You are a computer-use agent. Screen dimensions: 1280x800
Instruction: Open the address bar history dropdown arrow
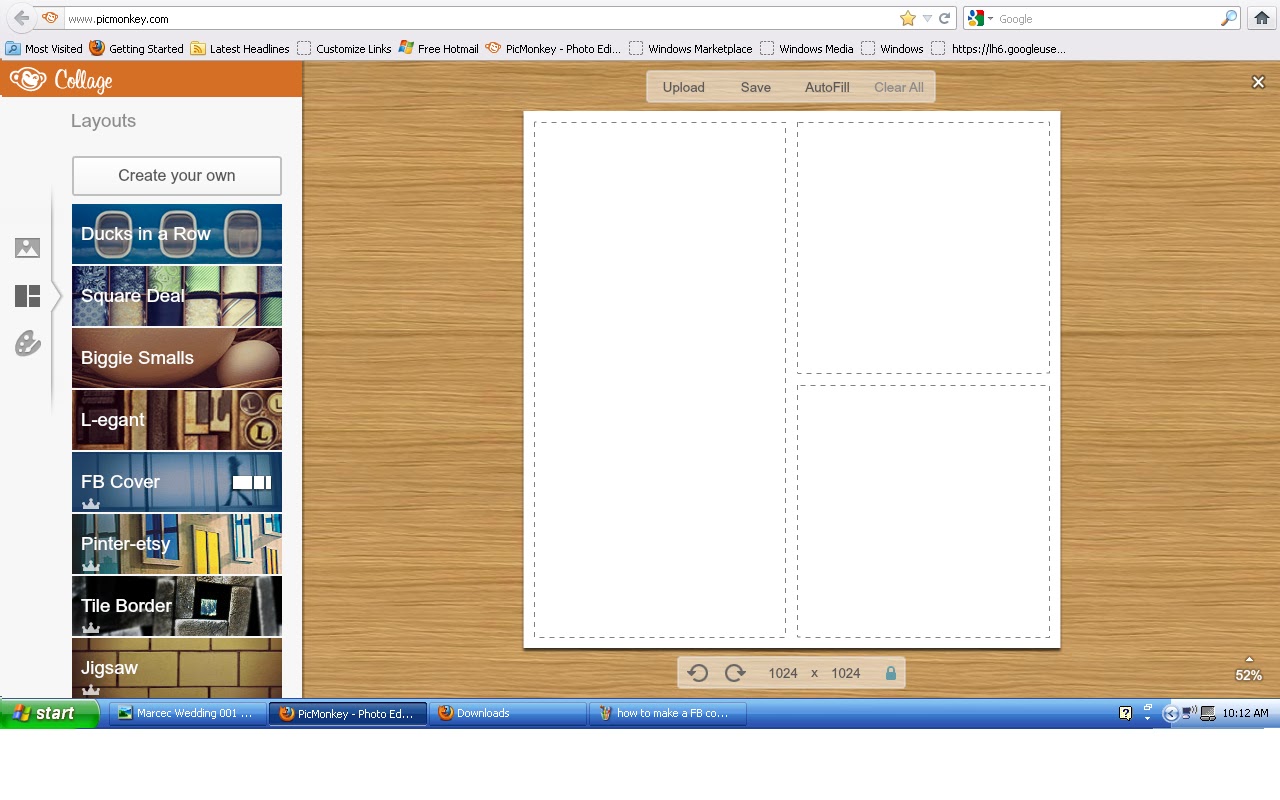[x=927, y=18]
